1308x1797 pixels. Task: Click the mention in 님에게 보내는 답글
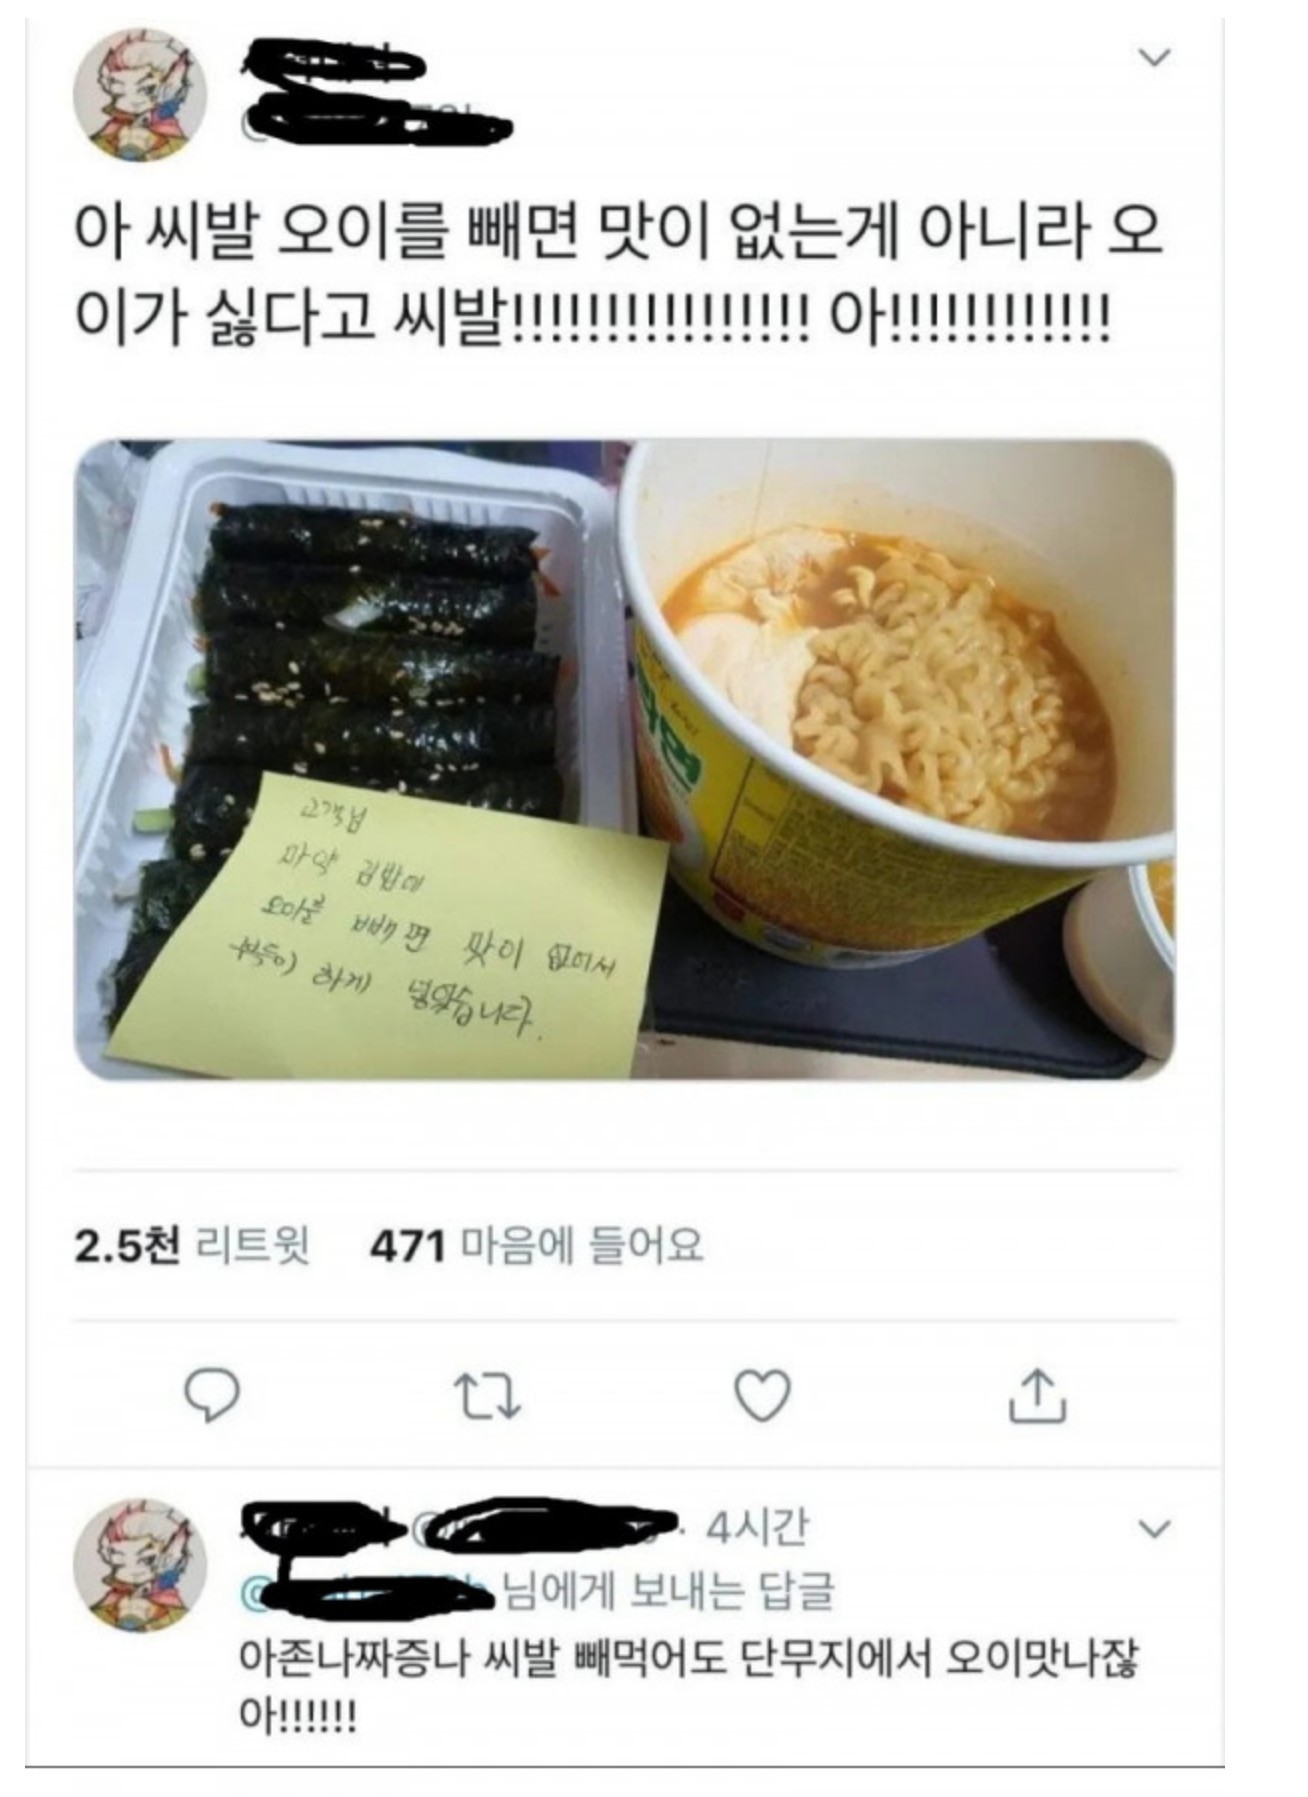(x=370, y=1590)
